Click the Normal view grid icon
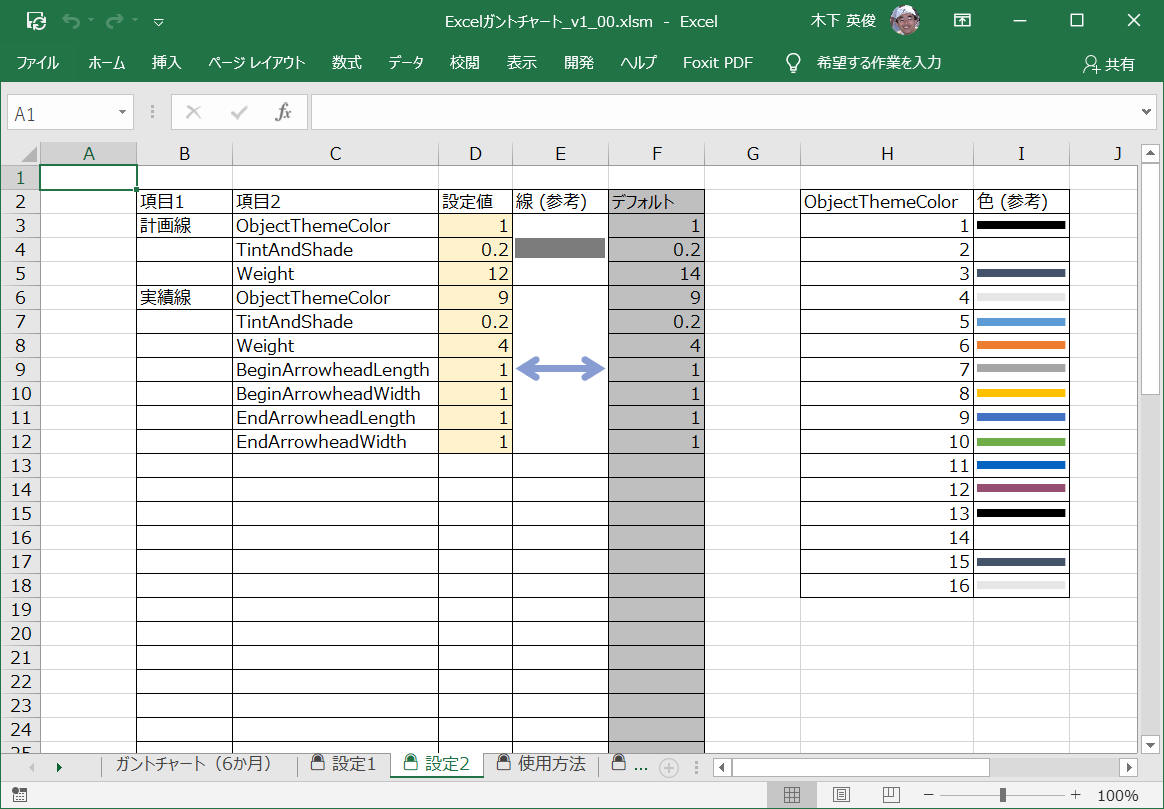The height and width of the screenshot is (809, 1164). point(792,795)
